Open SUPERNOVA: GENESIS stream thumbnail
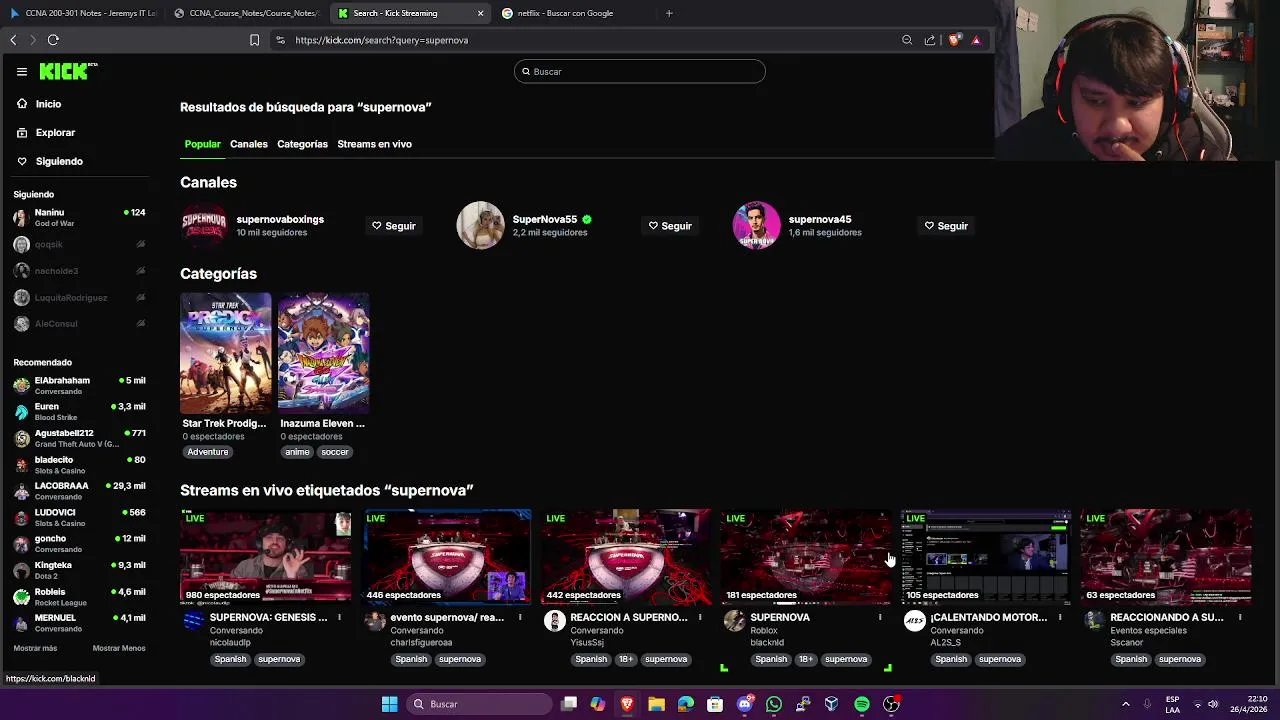This screenshot has height=720, width=1280. coord(266,557)
